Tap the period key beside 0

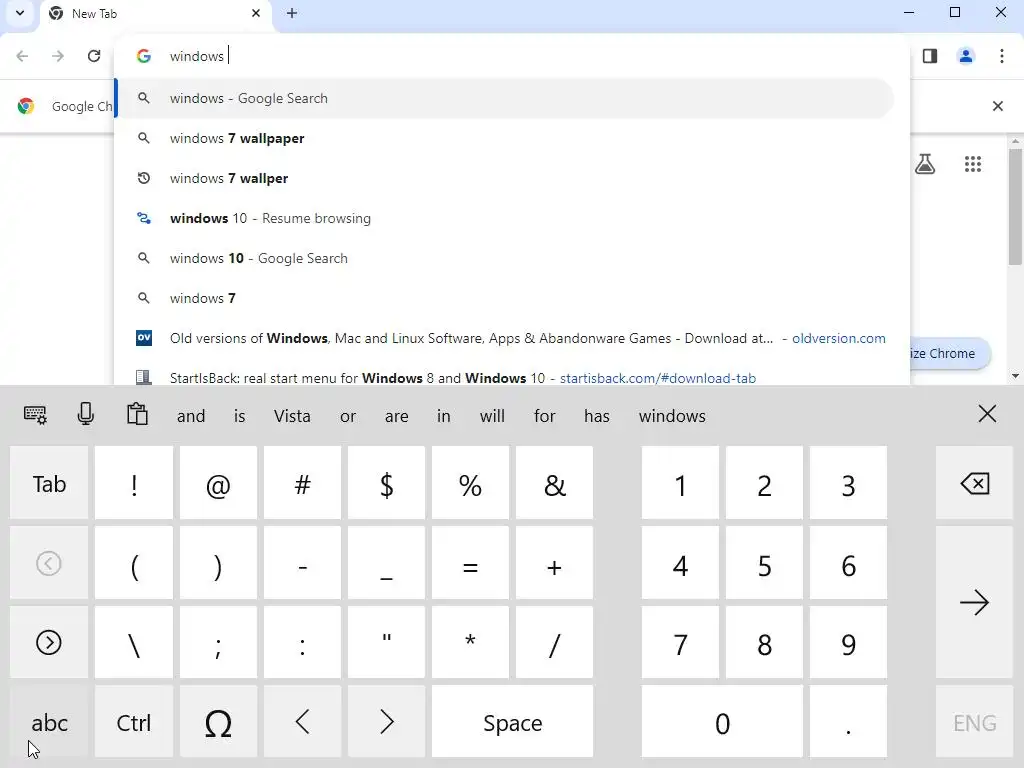[x=848, y=722]
